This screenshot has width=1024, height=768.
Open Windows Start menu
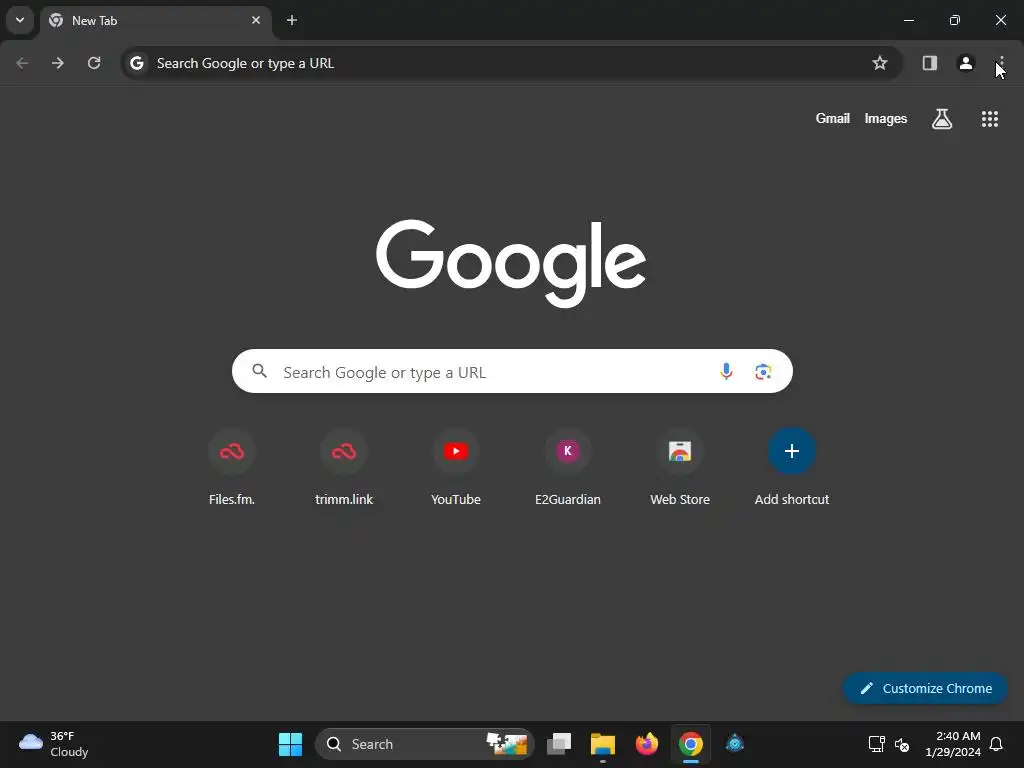(290, 744)
